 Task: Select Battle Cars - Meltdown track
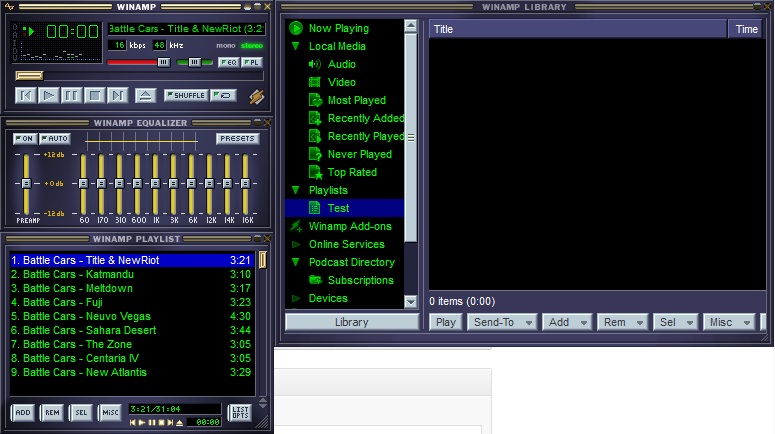point(131,288)
